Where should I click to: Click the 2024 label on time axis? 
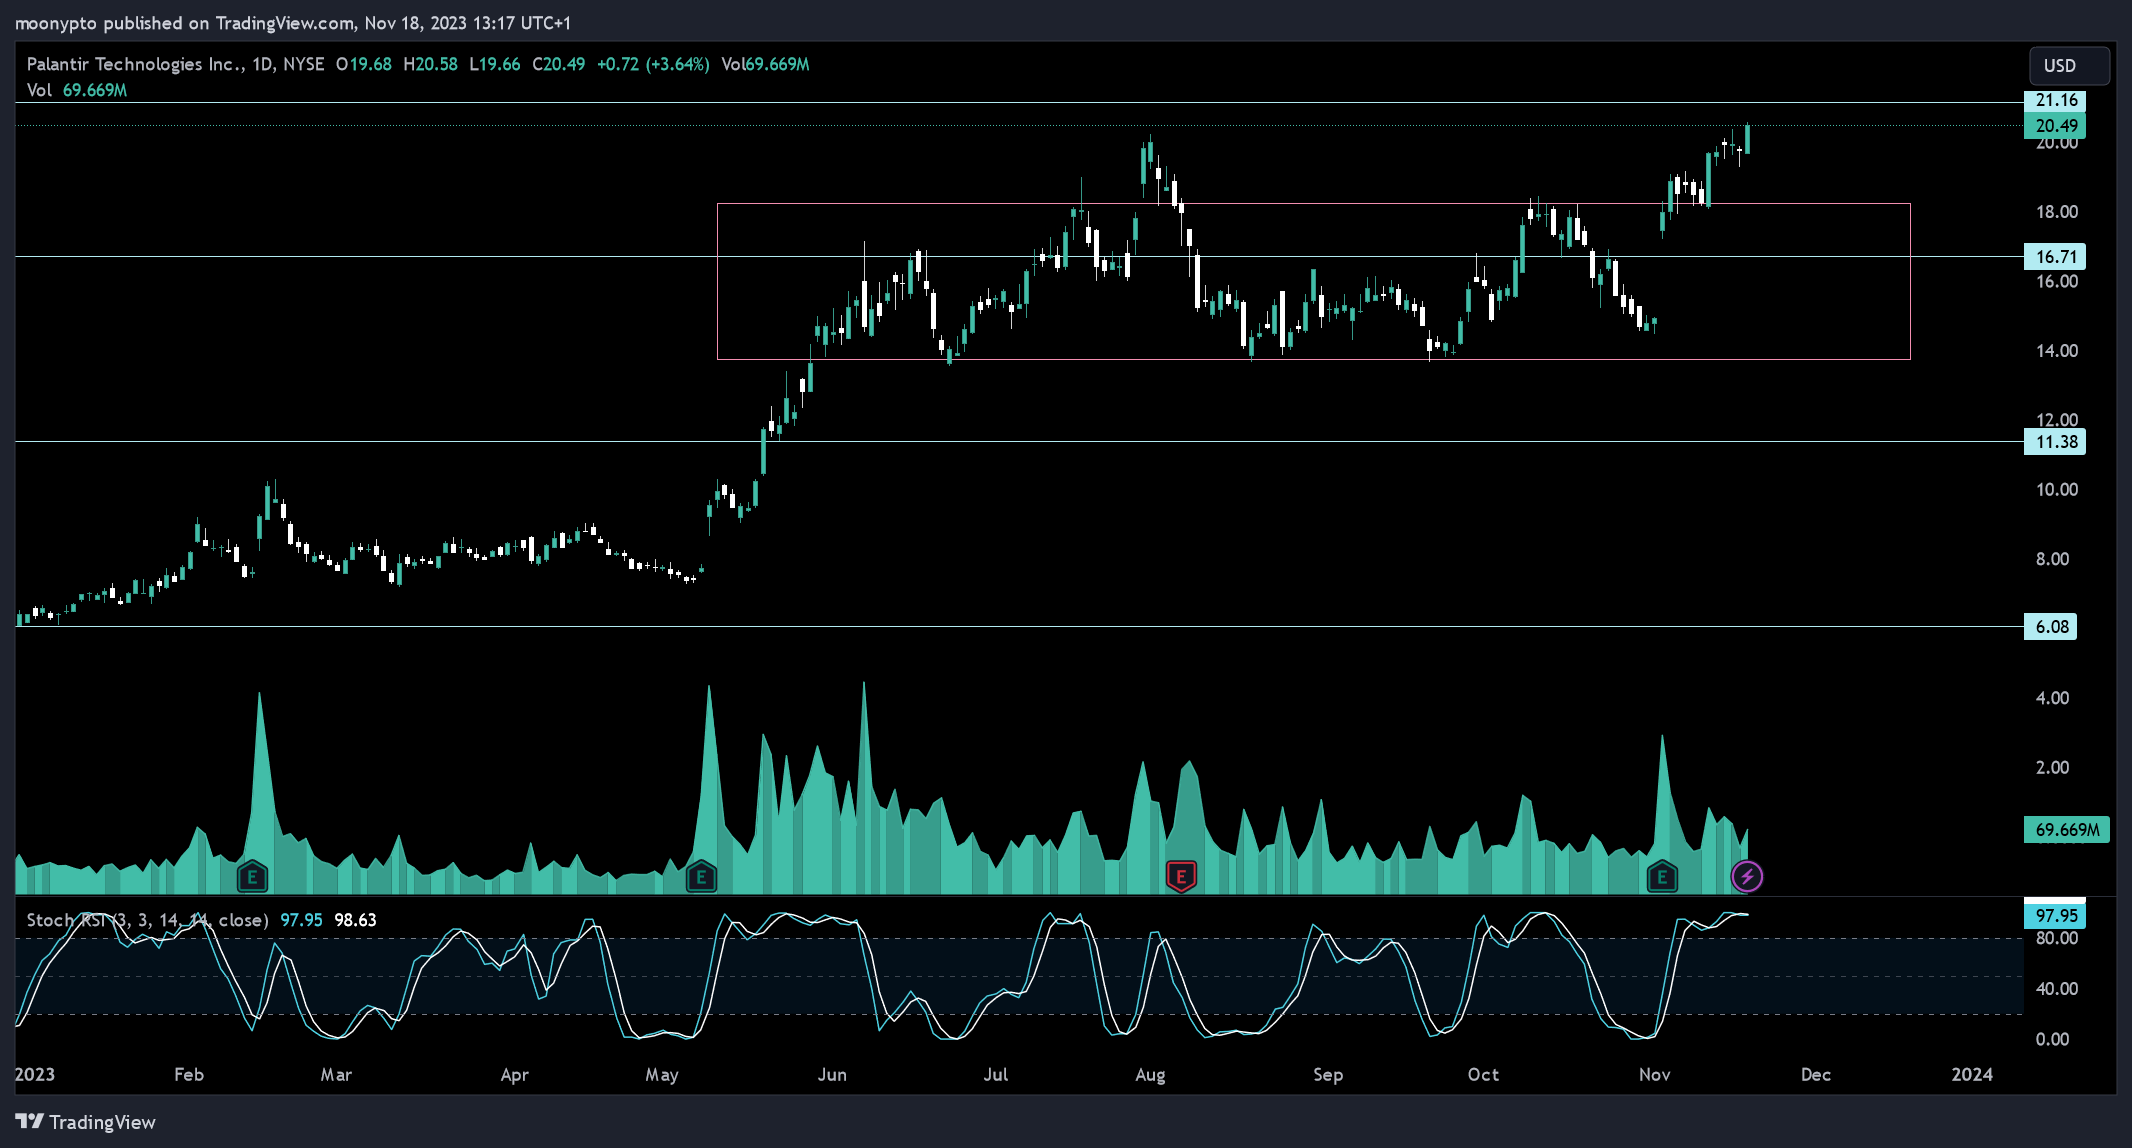click(1972, 1074)
